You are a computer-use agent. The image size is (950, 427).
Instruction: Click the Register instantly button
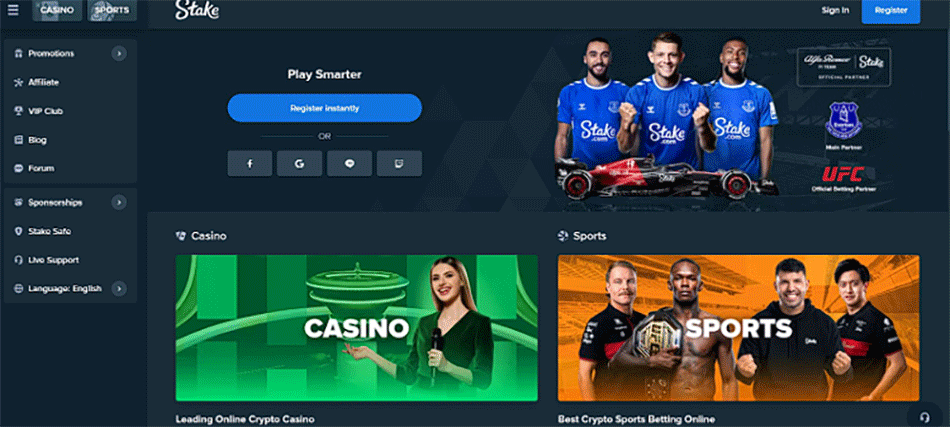pos(325,108)
